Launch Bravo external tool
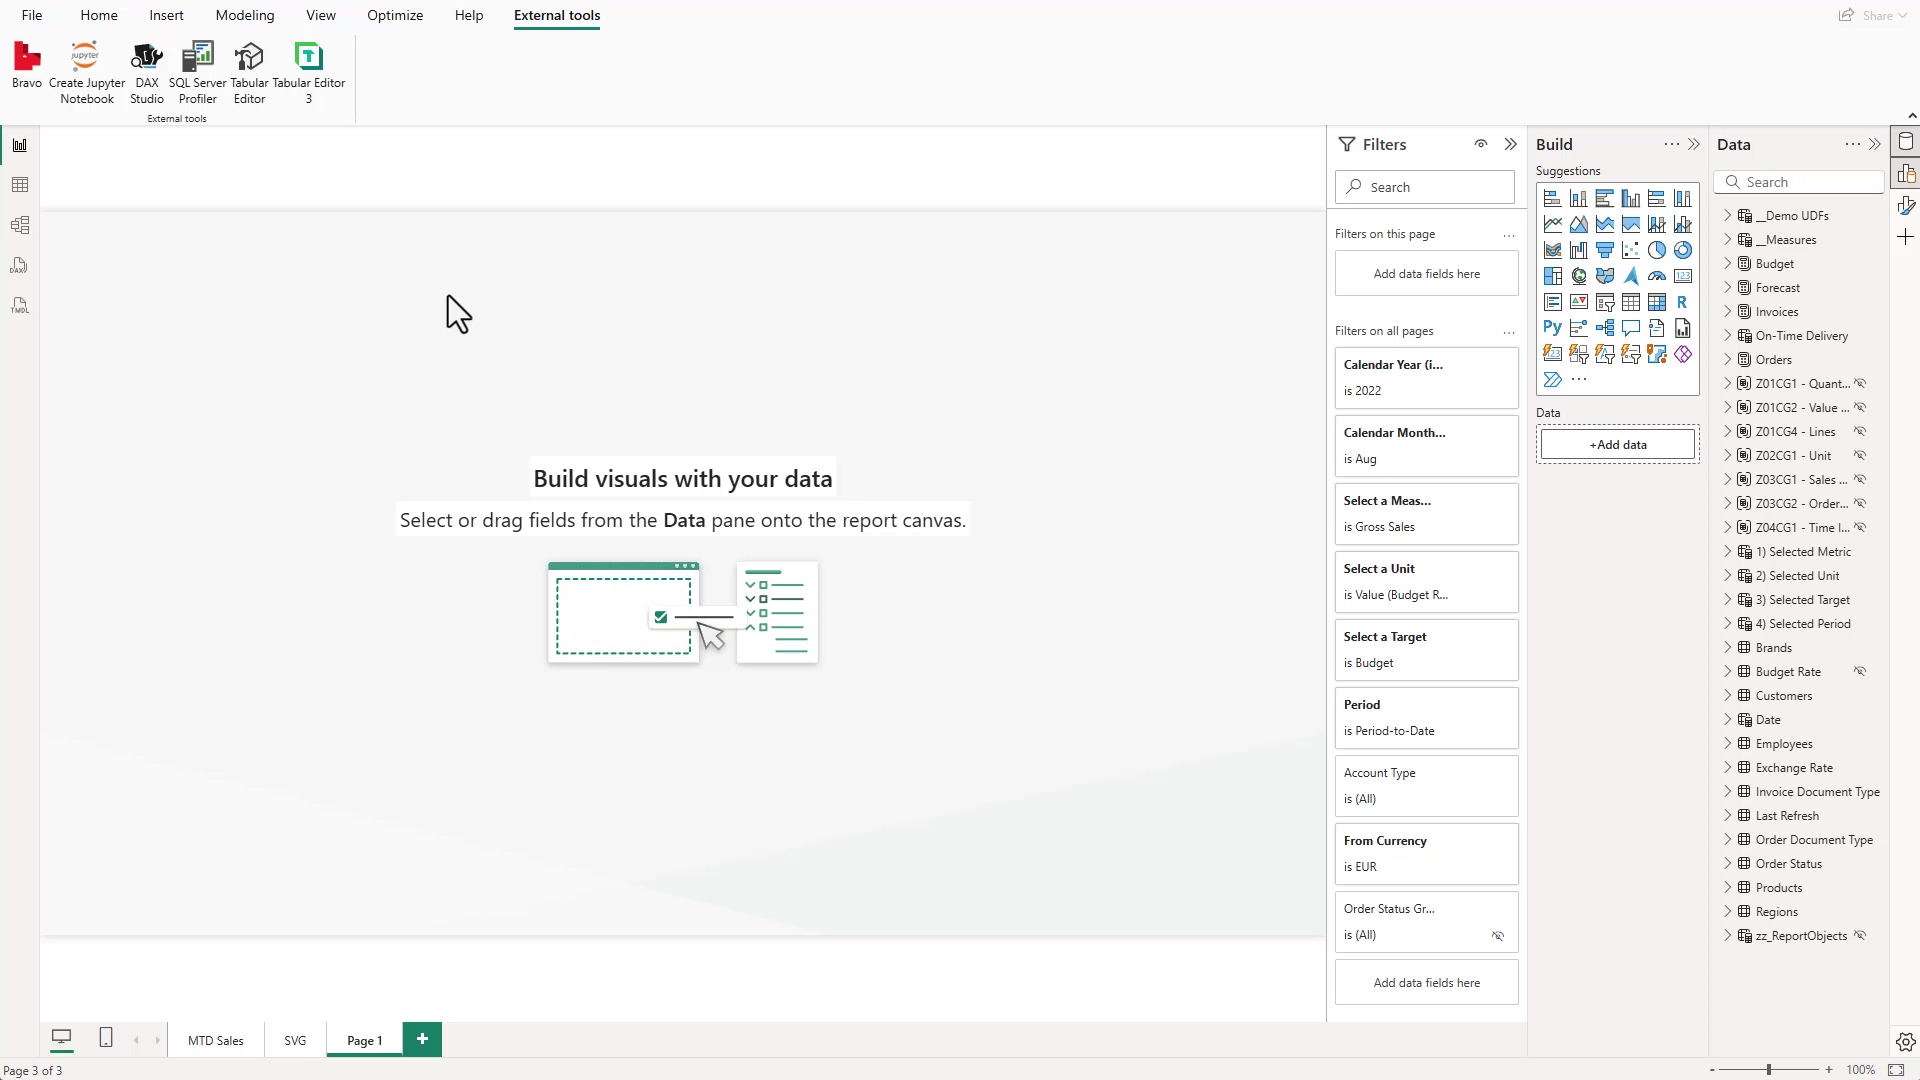Viewport: 1920px width, 1080px height. [x=27, y=66]
